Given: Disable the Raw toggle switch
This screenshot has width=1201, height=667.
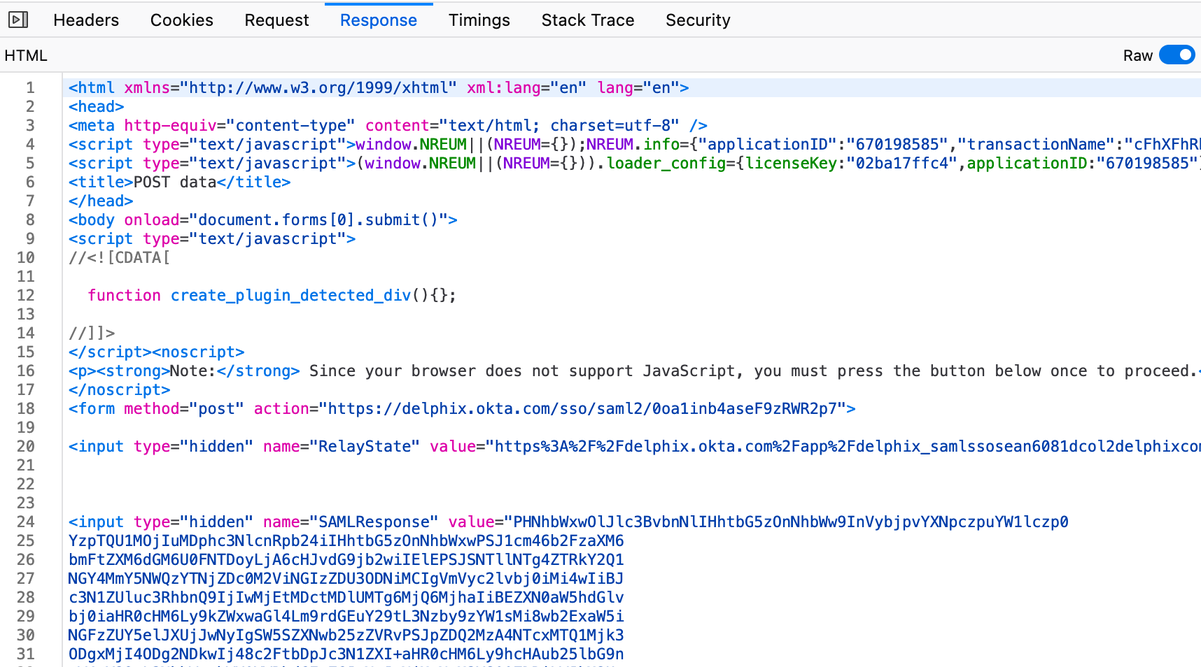Looking at the screenshot, I should 1176,55.
